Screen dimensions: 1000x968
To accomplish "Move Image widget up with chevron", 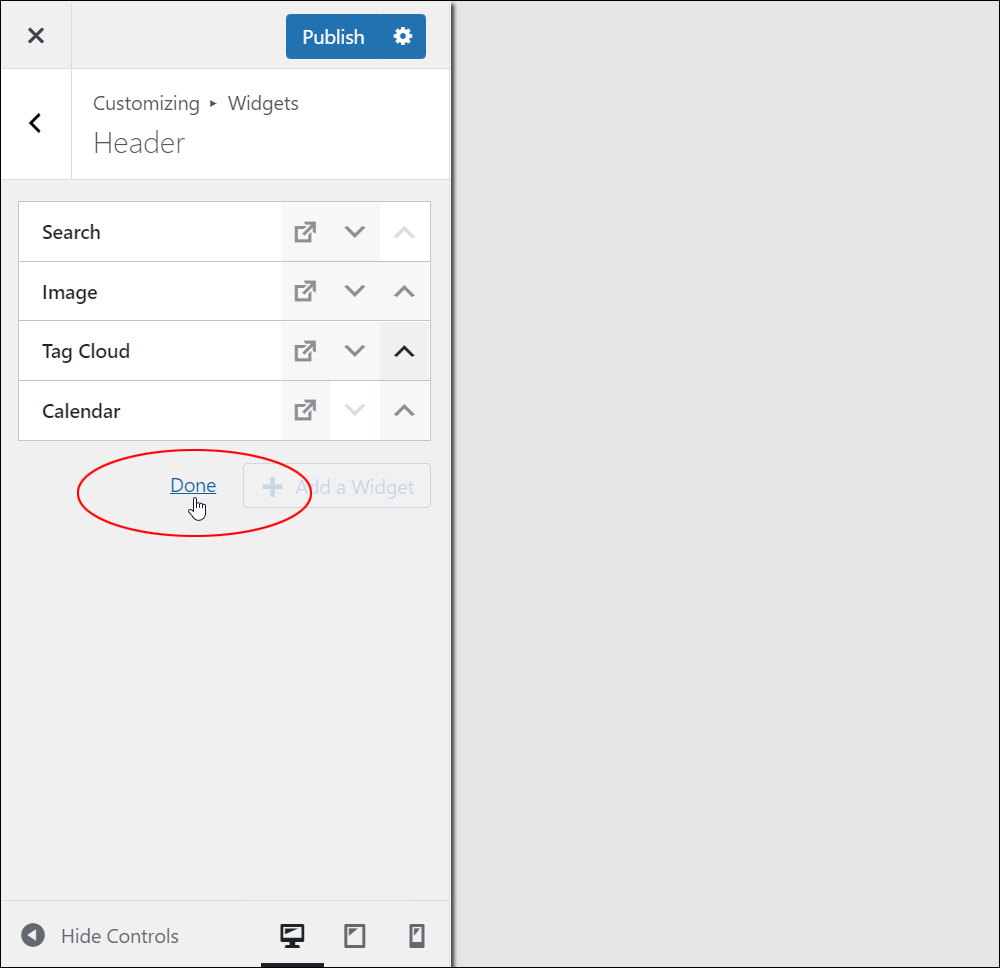I will click(404, 291).
